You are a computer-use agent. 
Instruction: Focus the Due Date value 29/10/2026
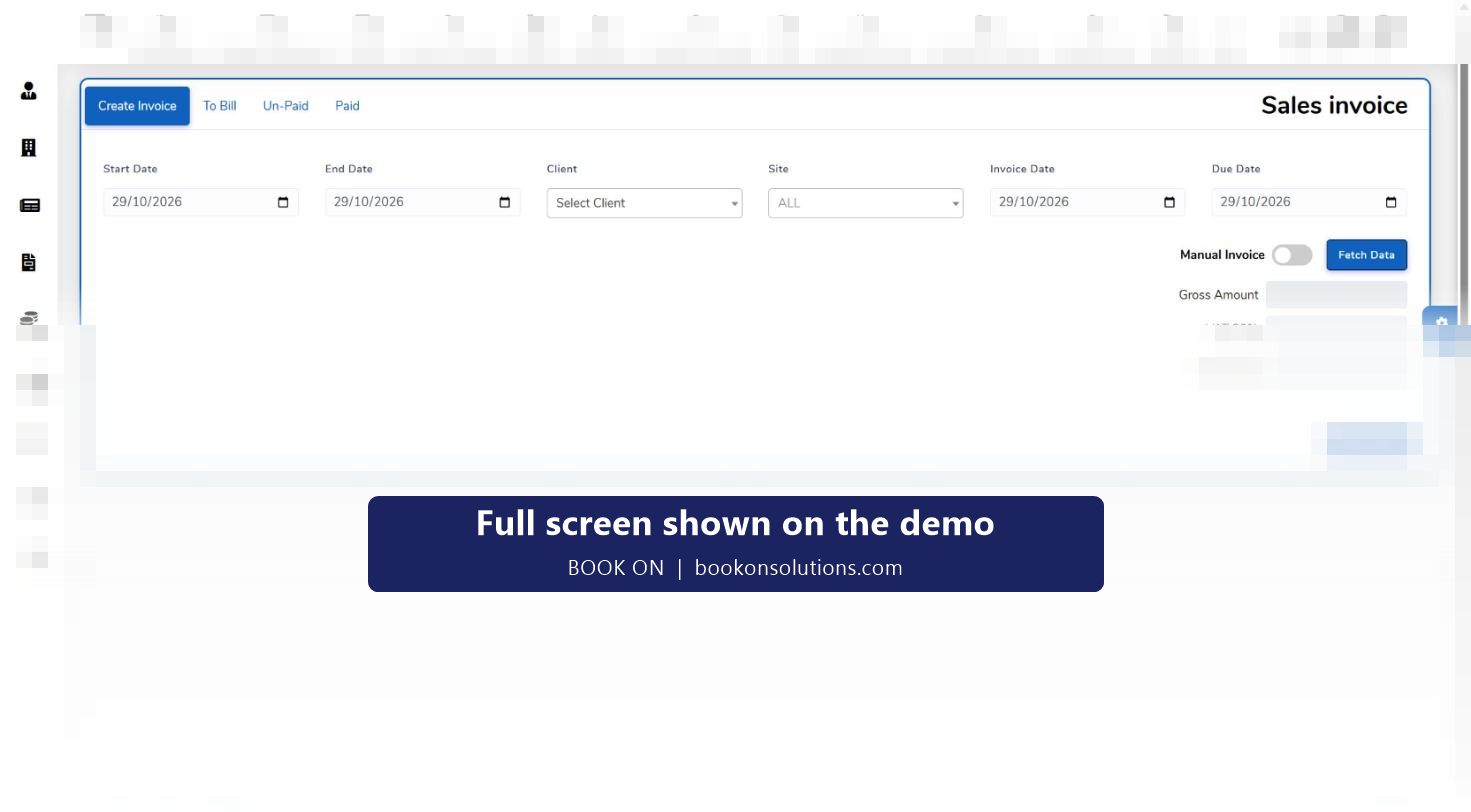pyautogui.click(x=1256, y=202)
